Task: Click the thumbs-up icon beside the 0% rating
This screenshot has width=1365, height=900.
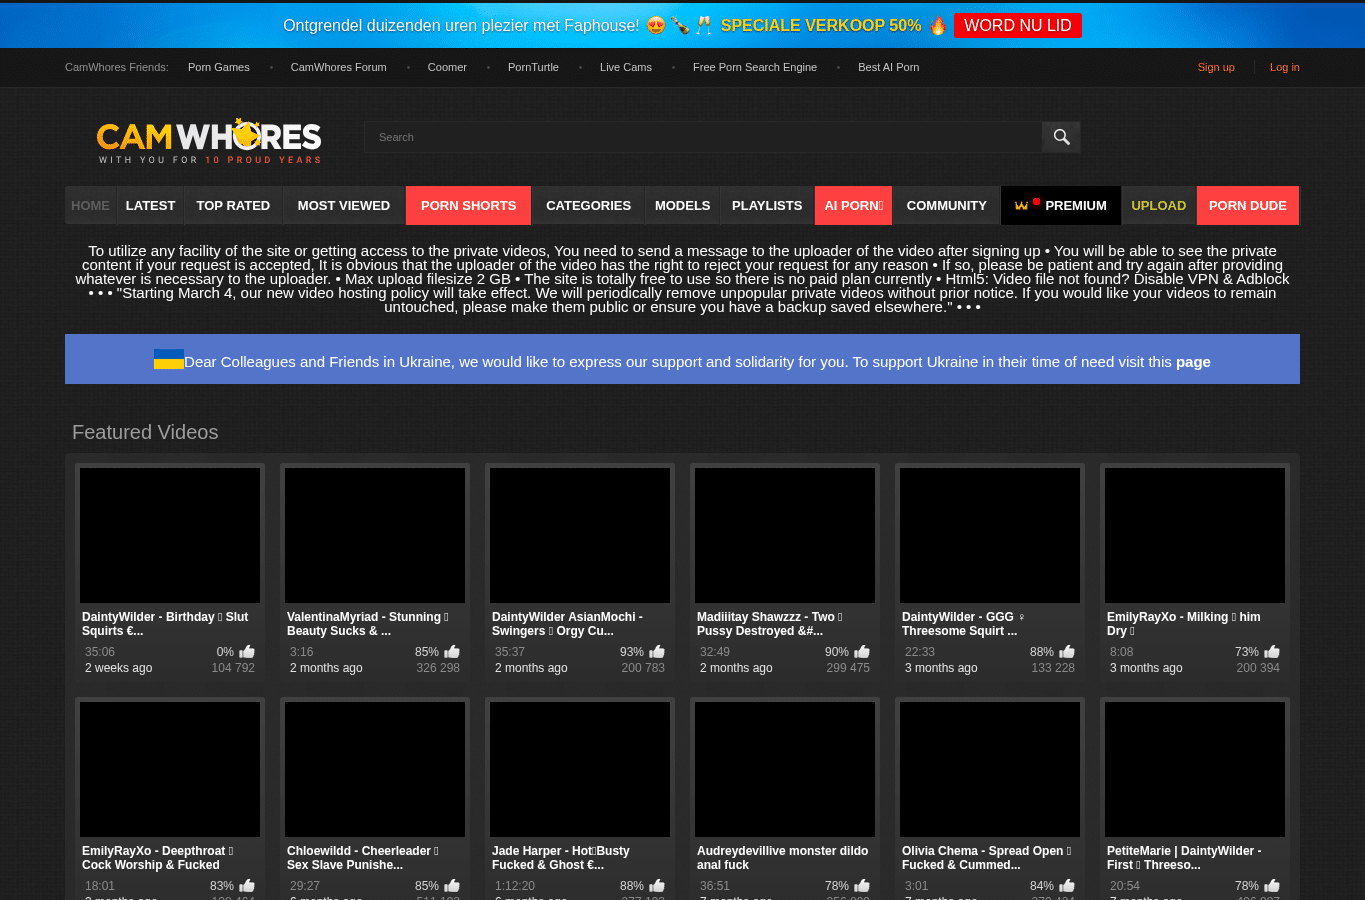Action: coord(247,652)
